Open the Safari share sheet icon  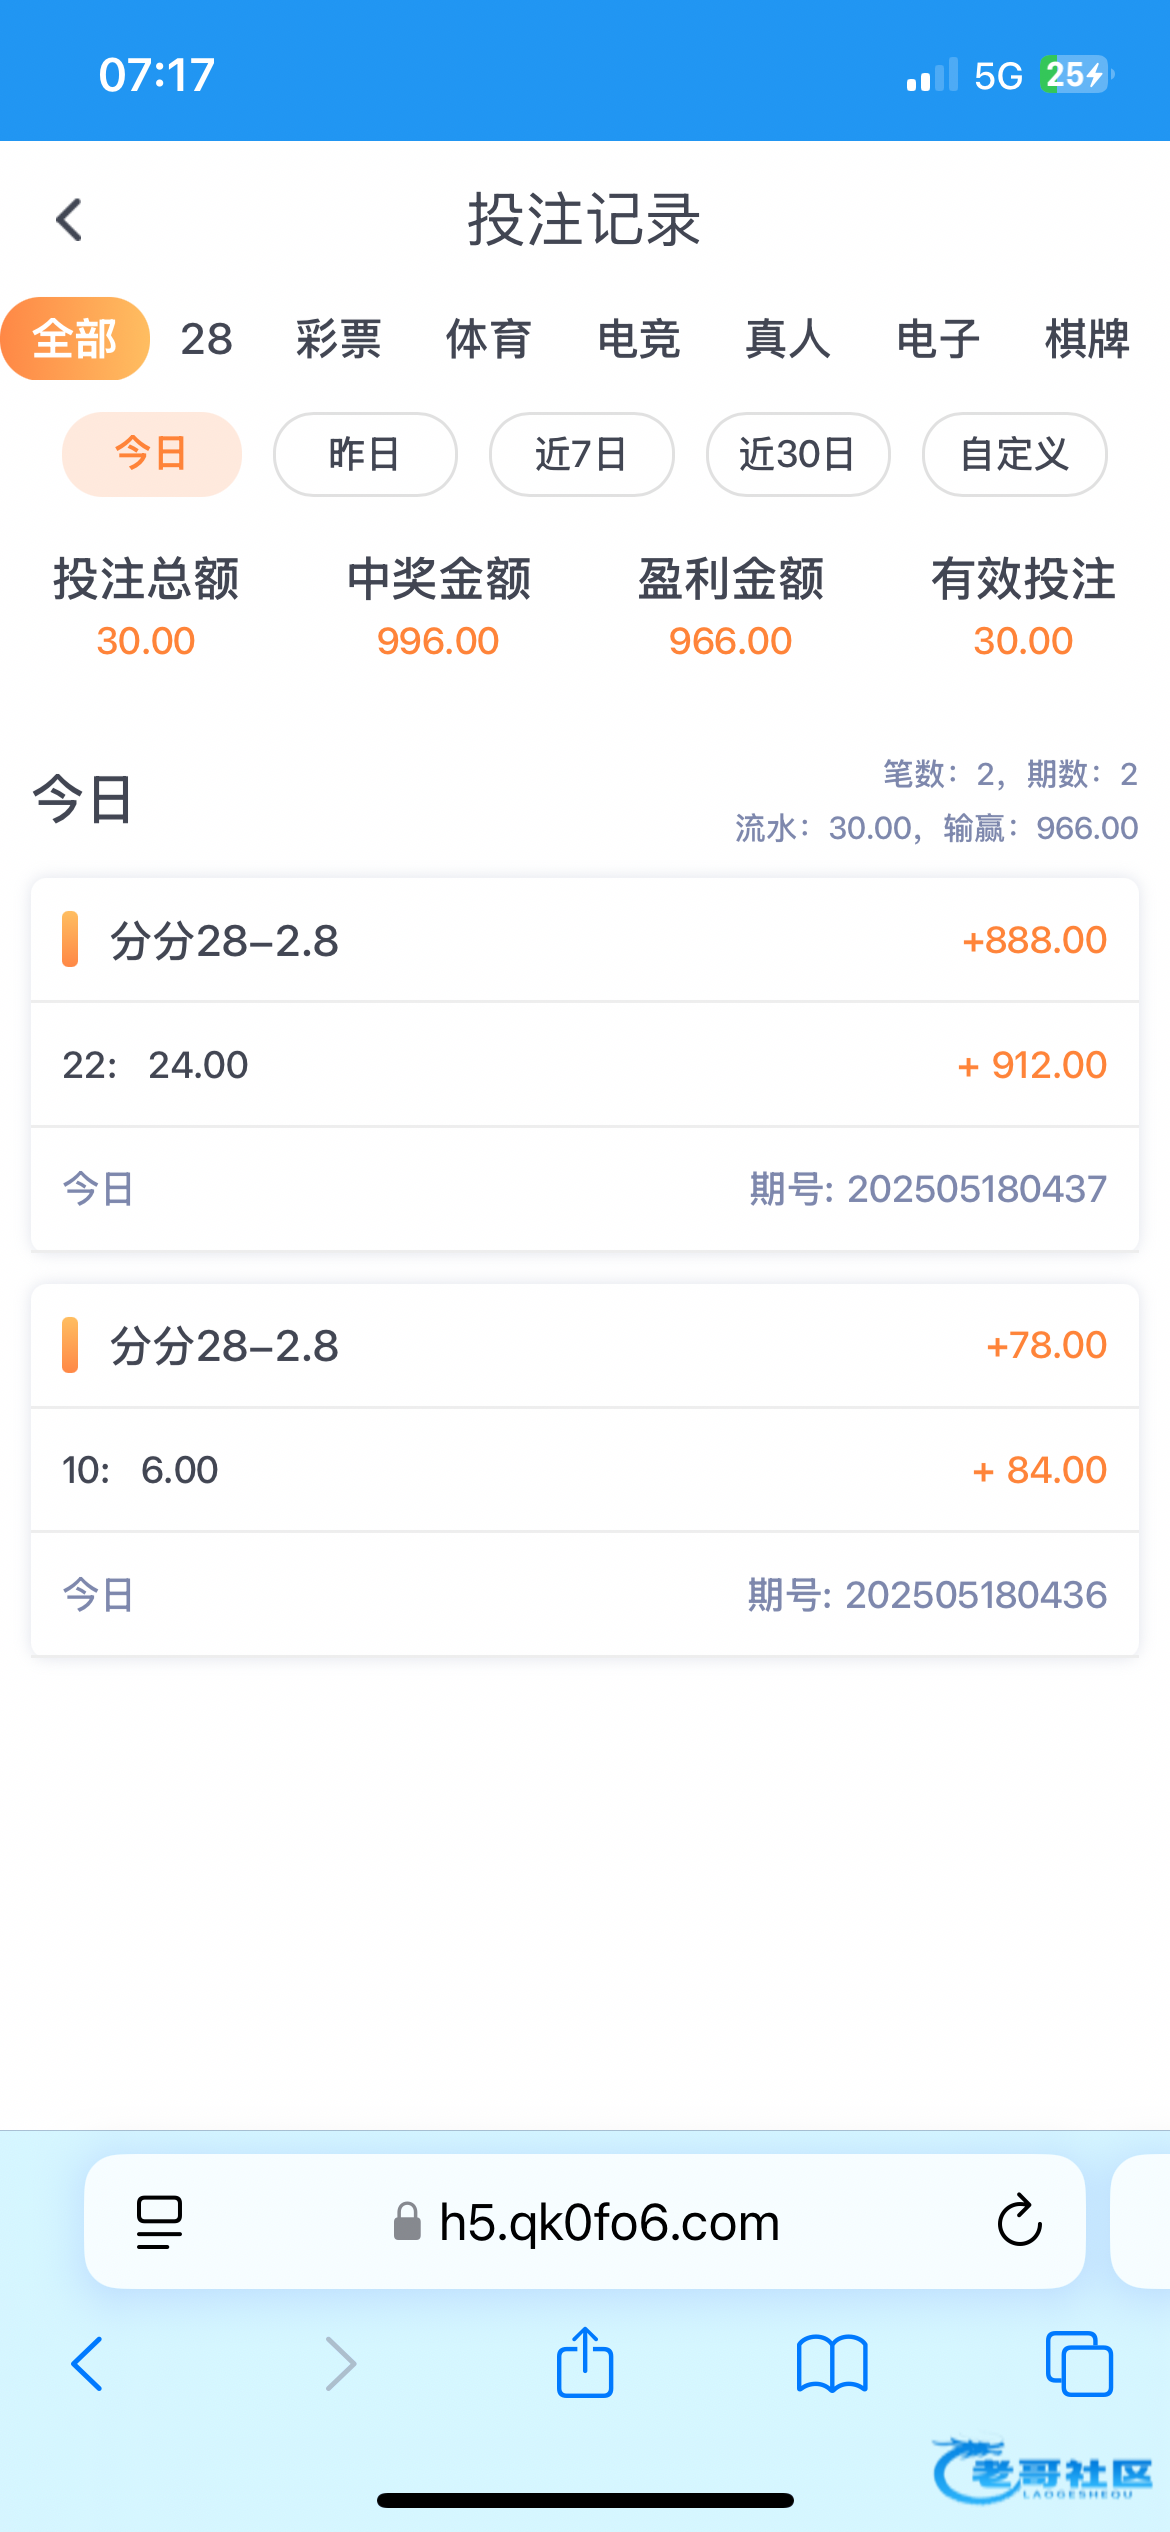point(585,2364)
